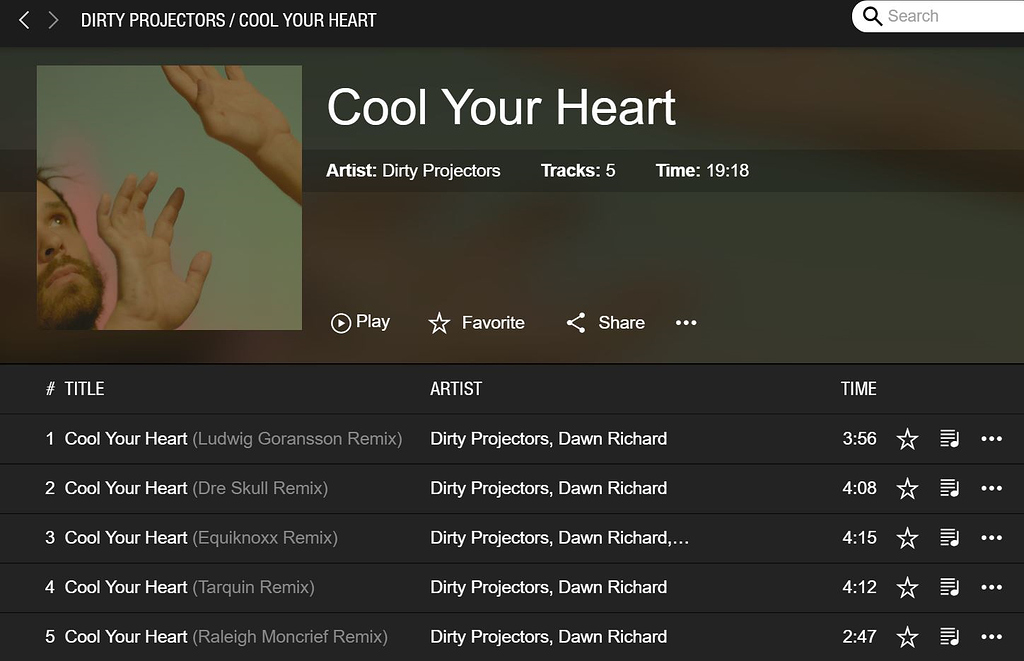
Task: Click the lyrics icon on Ludwig Goransson Remix
Action: point(949,438)
